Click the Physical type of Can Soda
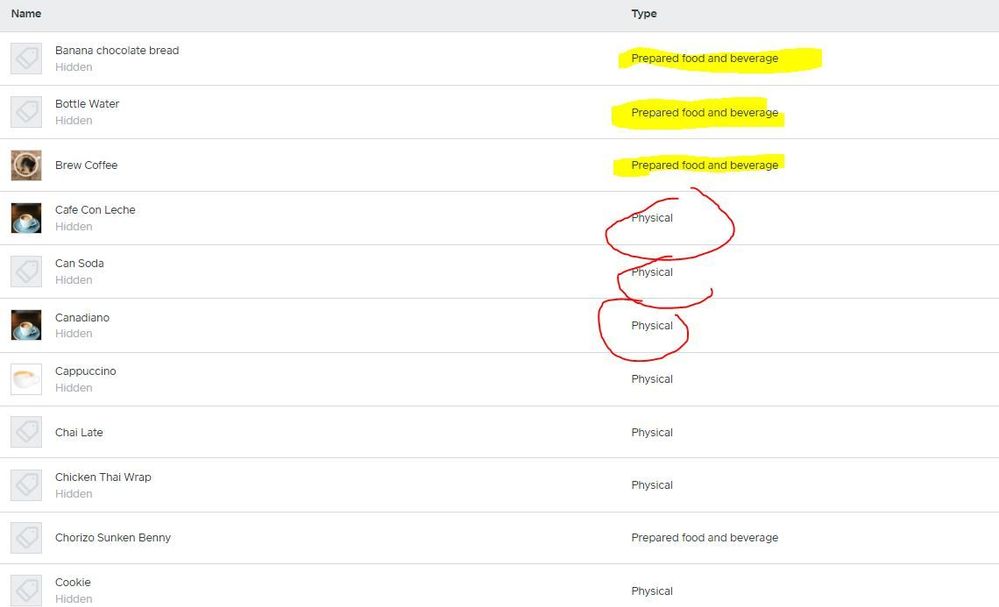The image size is (999, 607). (x=652, y=272)
